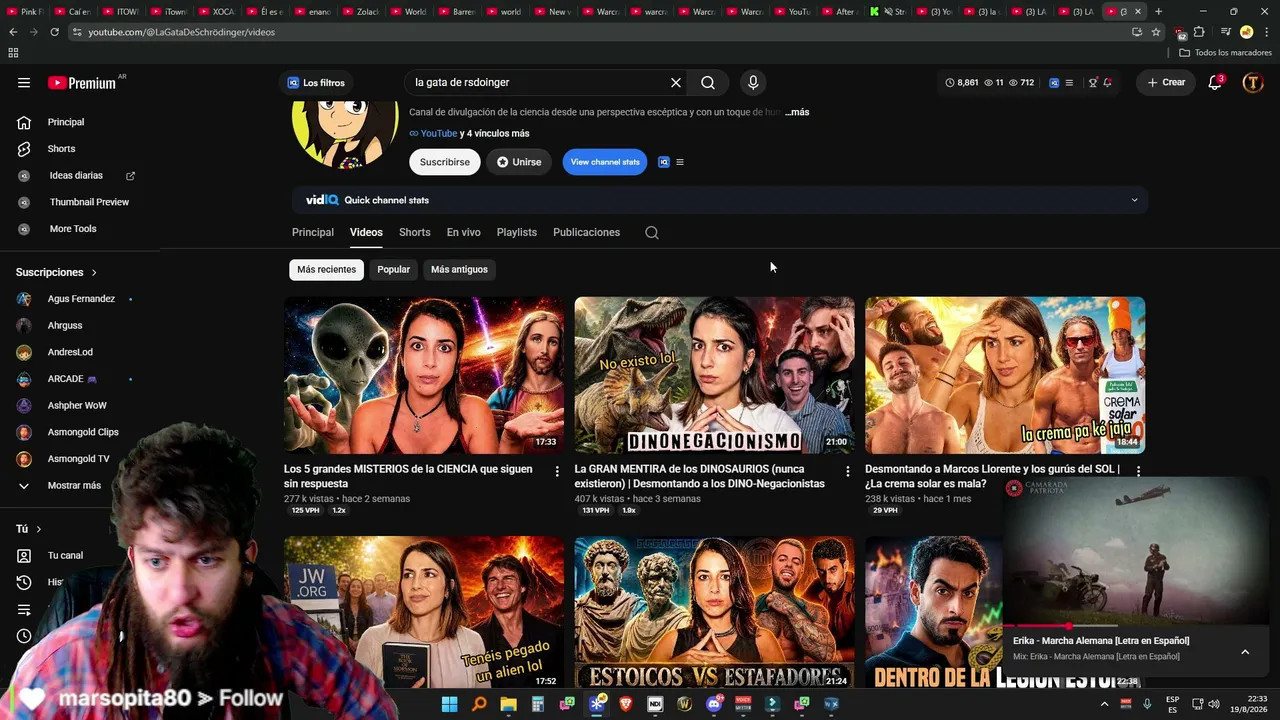Select the Más recientes sort chip
The height and width of the screenshot is (720, 1280).
pos(326,270)
